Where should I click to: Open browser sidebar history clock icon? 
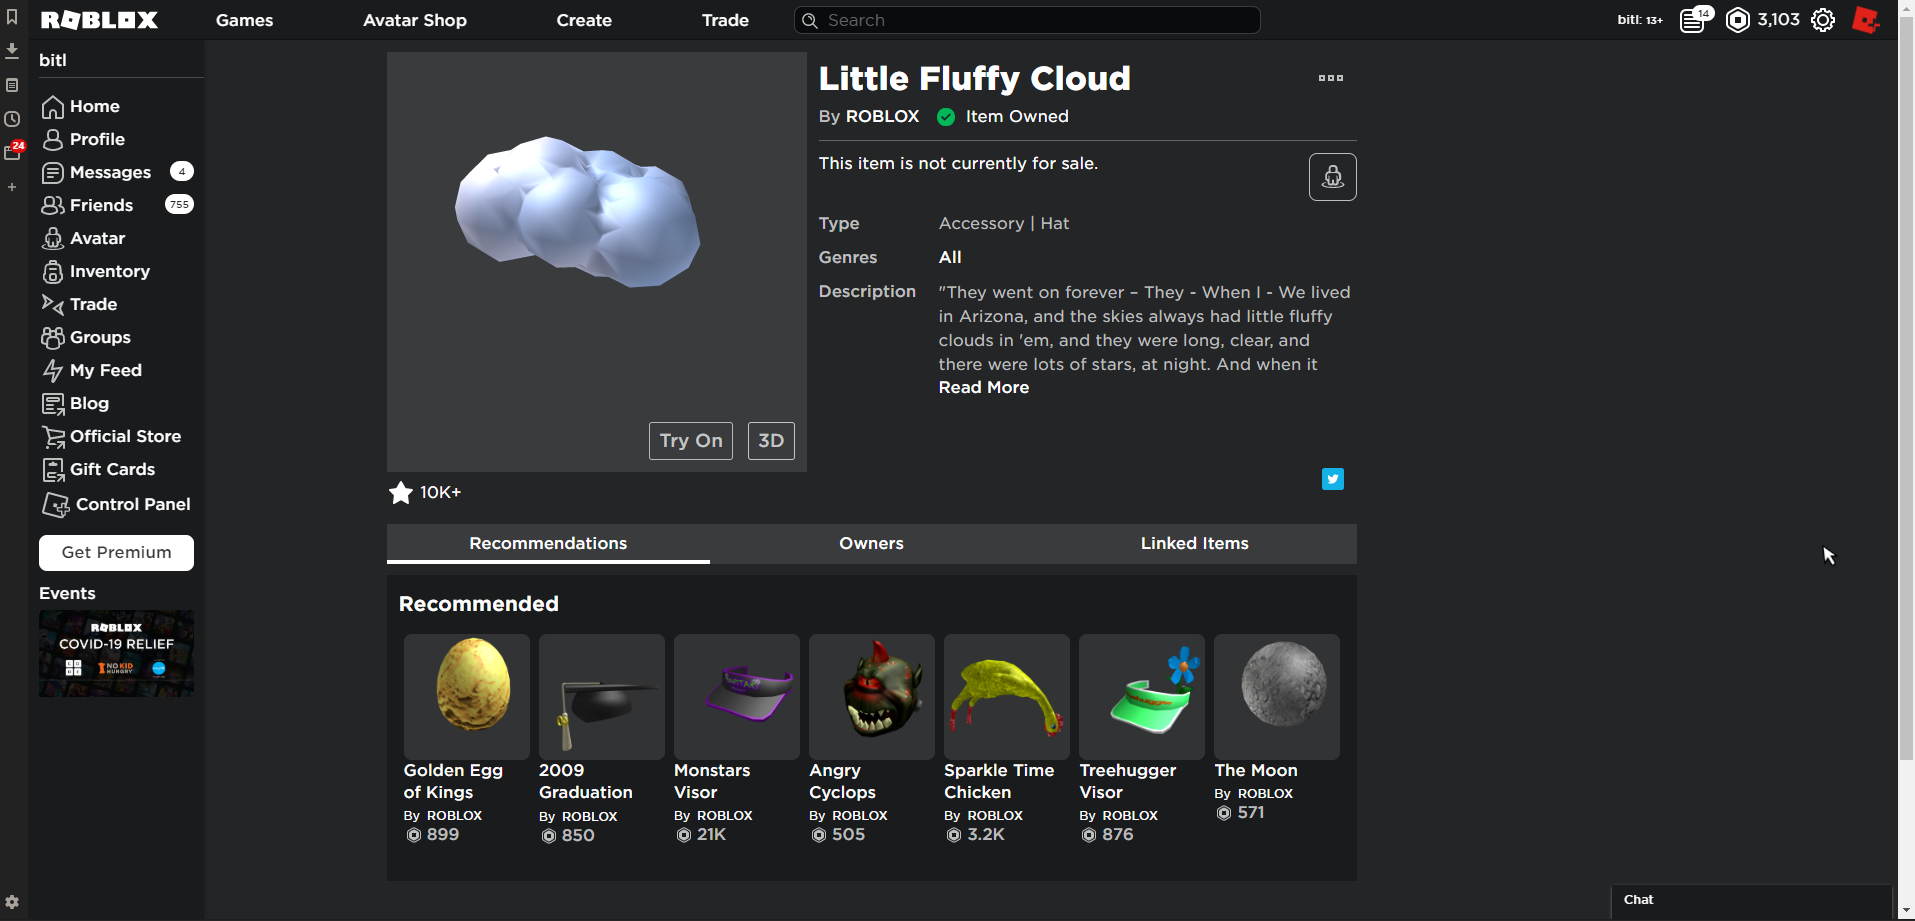pos(12,119)
